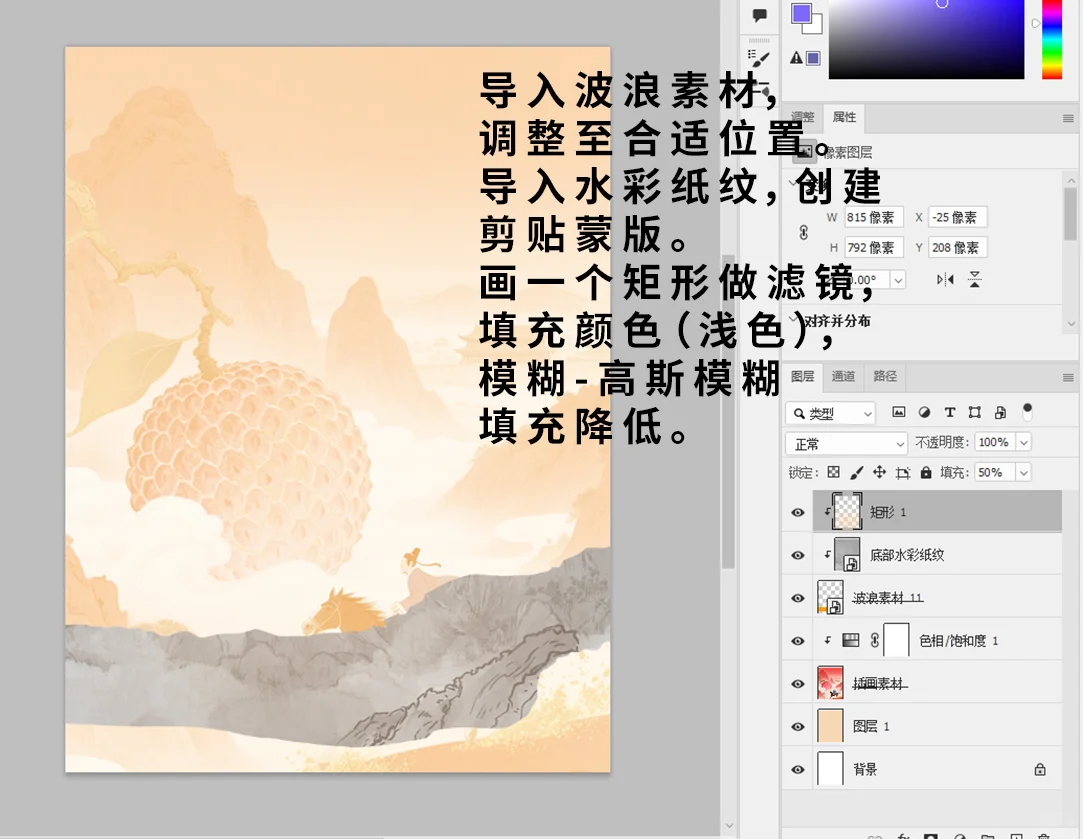The width and height of the screenshot is (1083, 839).
Task: Click the 色相/饱和度 1 white mask thumbnail
Action: 897,640
